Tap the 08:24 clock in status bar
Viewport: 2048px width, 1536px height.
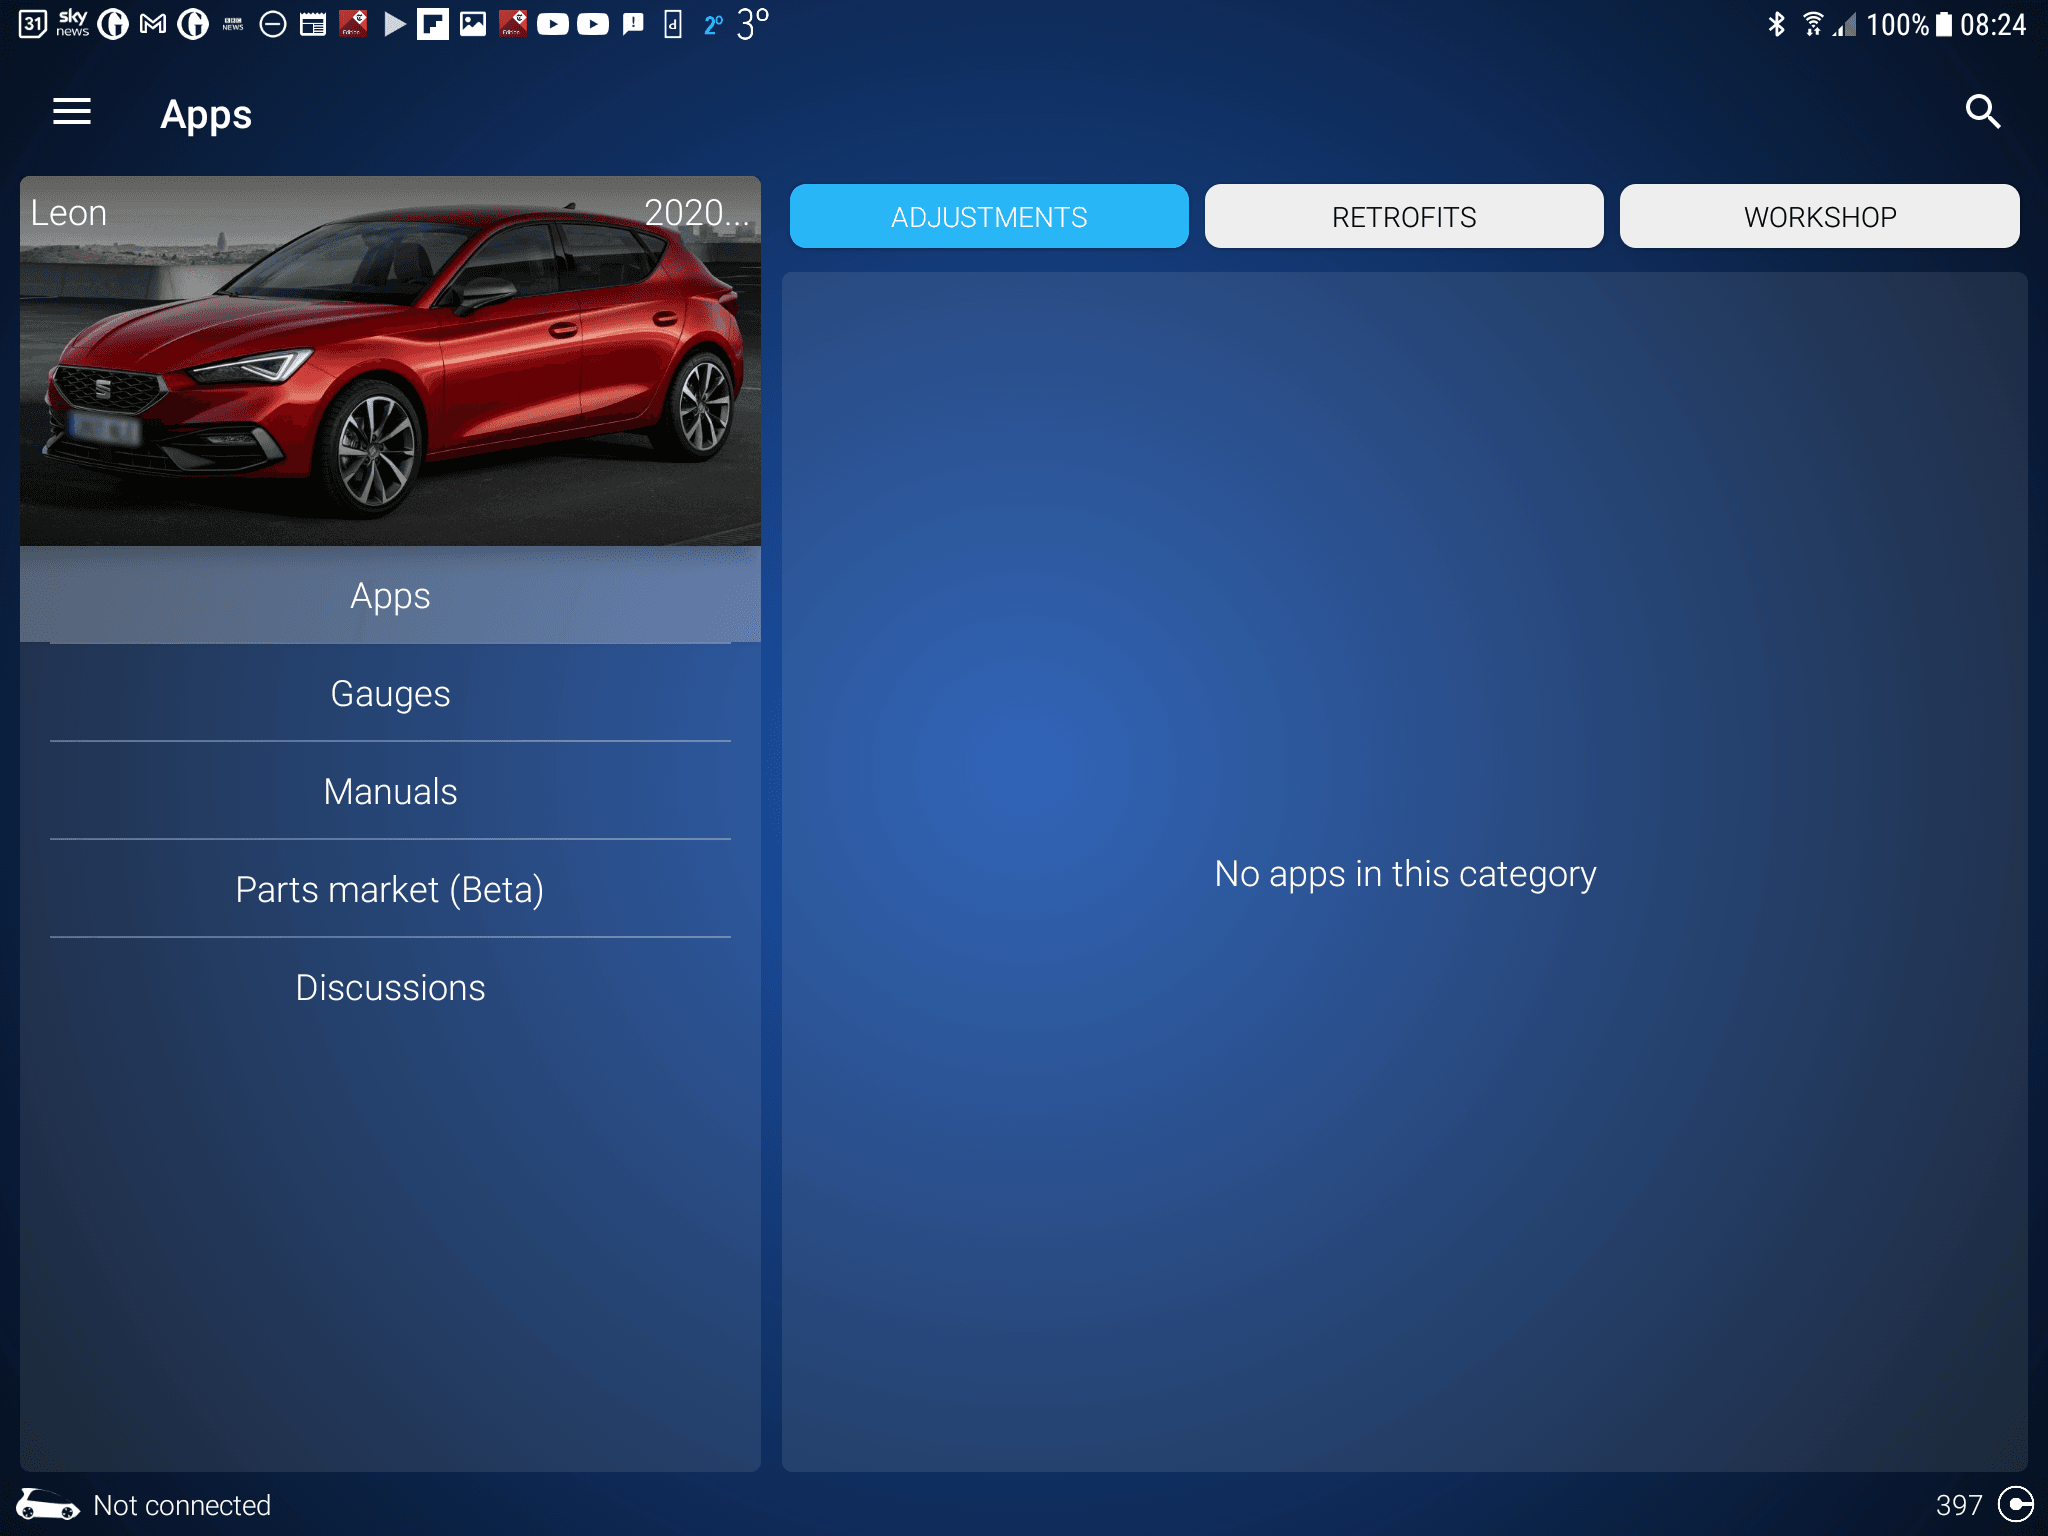click(x=1993, y=24)
